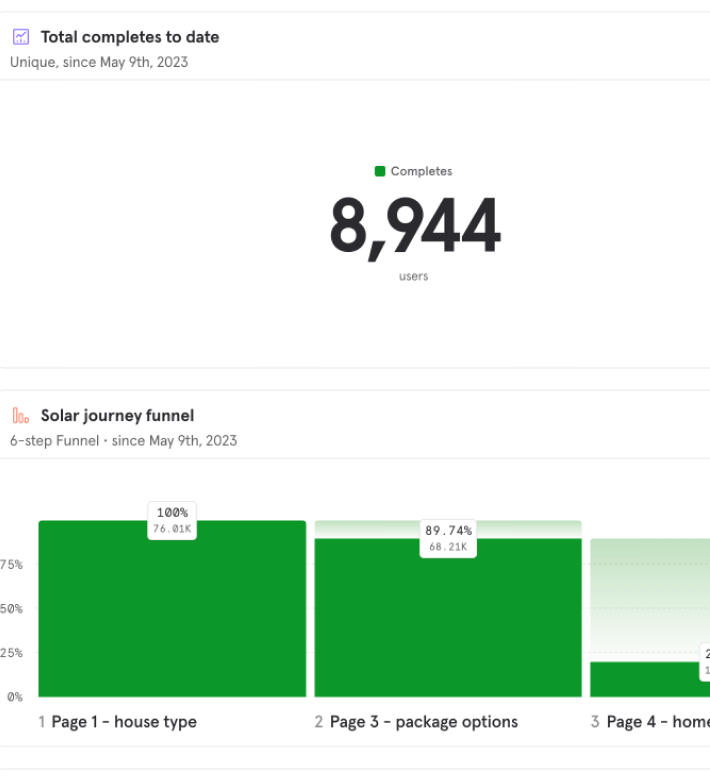Click "Unique, since May 9th, 2023" subtitle

point(99,62)
